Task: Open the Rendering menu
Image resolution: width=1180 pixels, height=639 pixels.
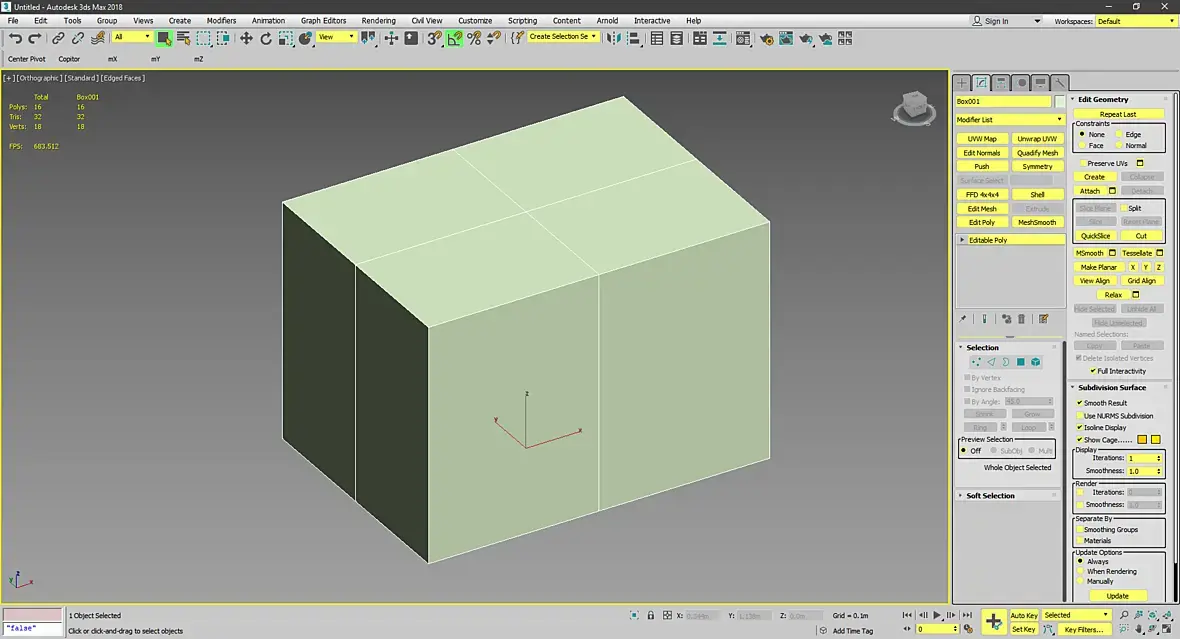Action: [x=378, y=20]
